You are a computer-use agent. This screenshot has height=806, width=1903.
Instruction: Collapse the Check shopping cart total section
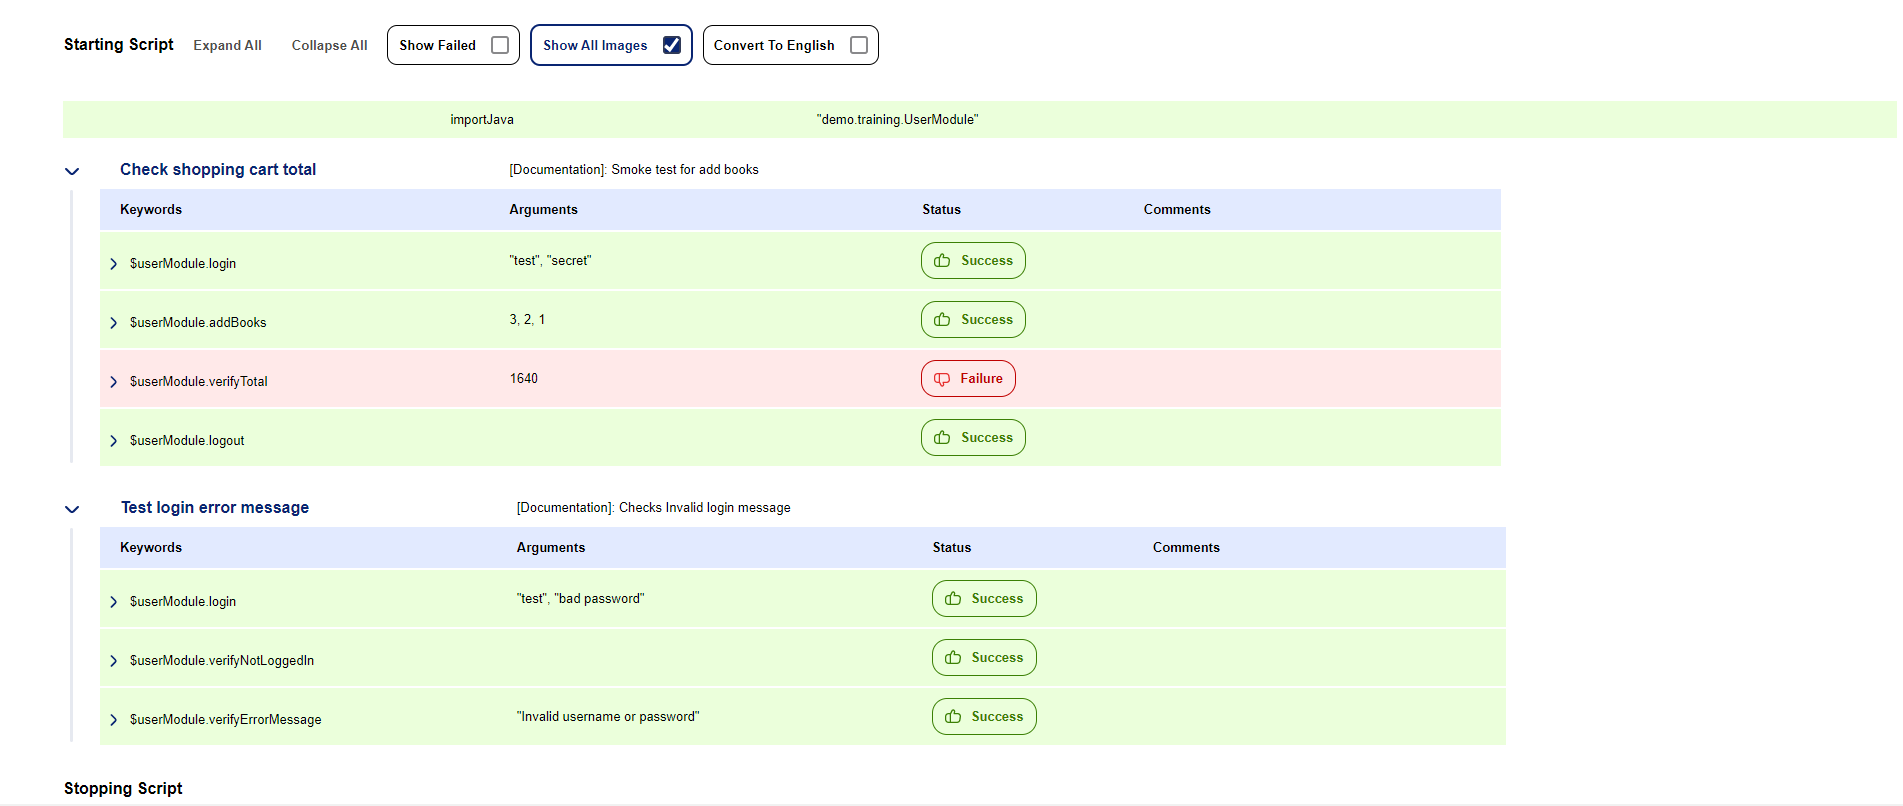pos(72,171)
